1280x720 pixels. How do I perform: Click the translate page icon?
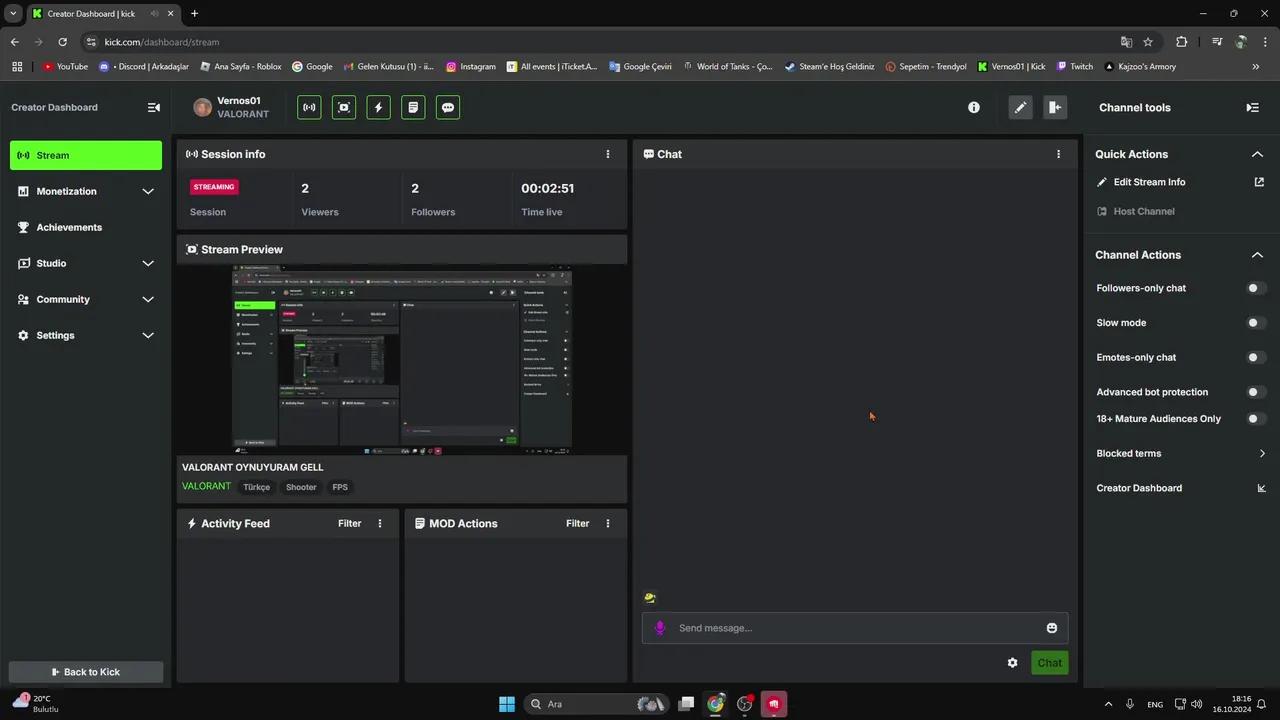coord(1126,42)
